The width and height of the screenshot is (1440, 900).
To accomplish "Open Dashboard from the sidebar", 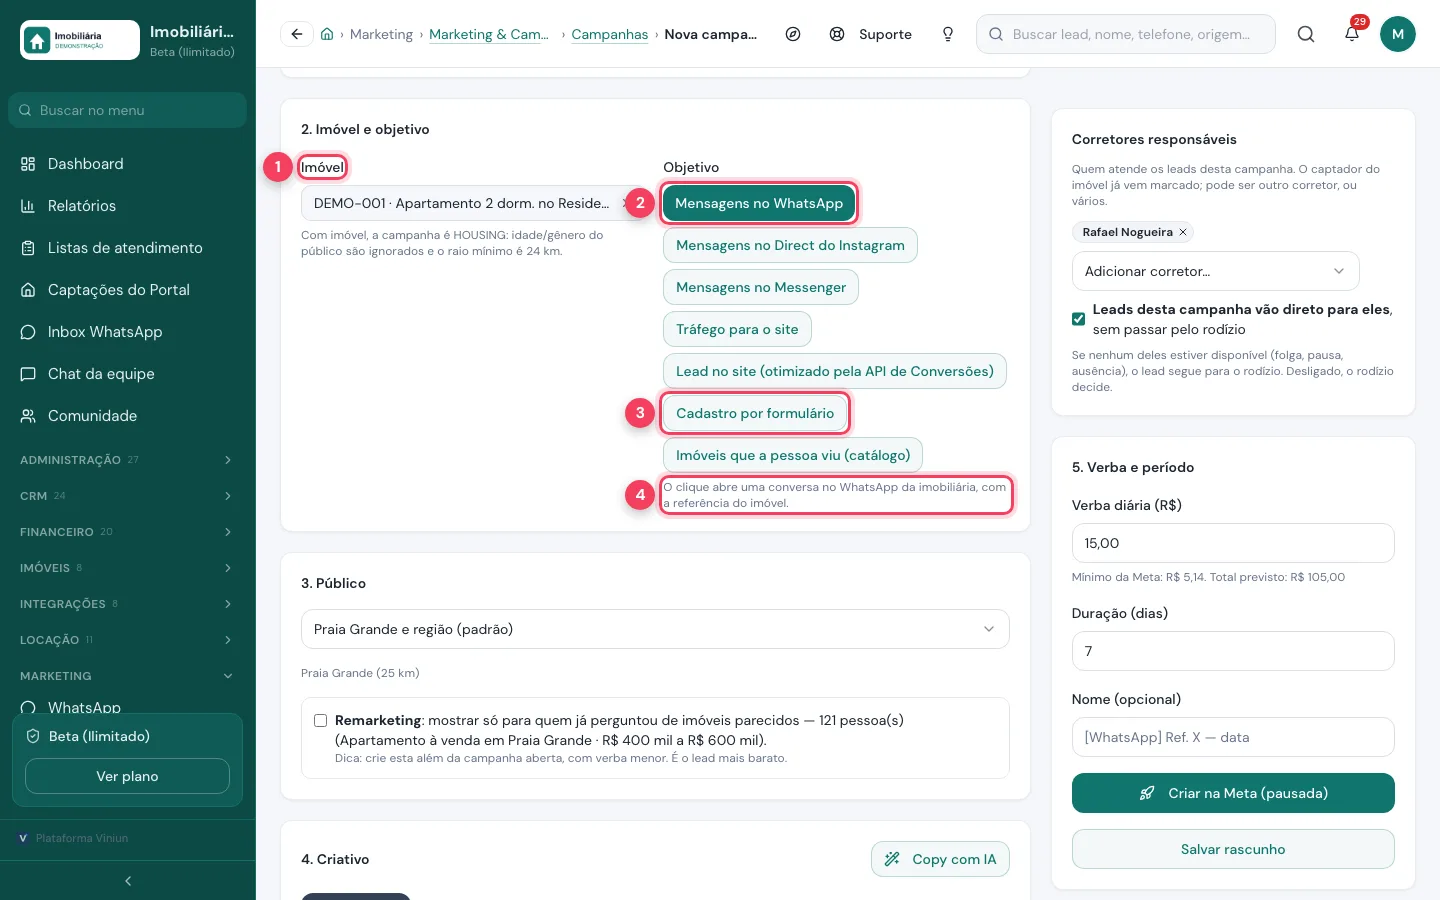I will point(128,164).
